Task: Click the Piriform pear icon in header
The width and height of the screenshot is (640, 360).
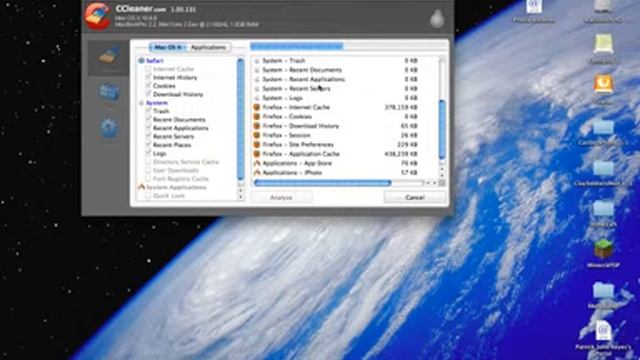Action: point(437,18)
